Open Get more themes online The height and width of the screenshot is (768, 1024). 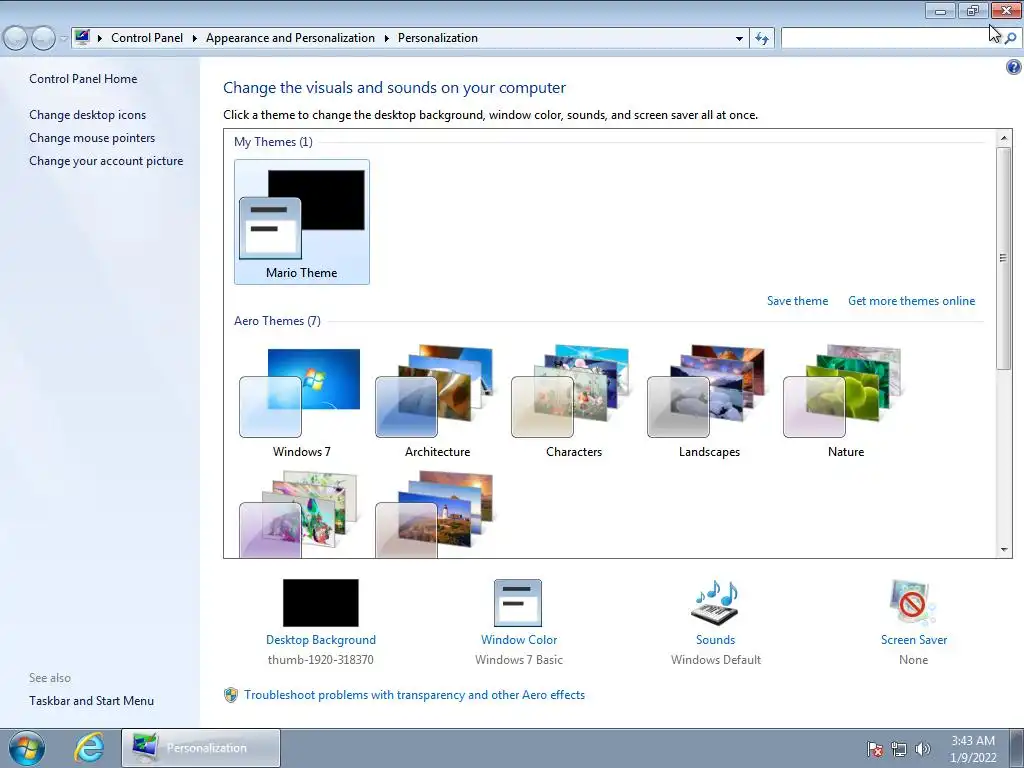pos(912,301)
